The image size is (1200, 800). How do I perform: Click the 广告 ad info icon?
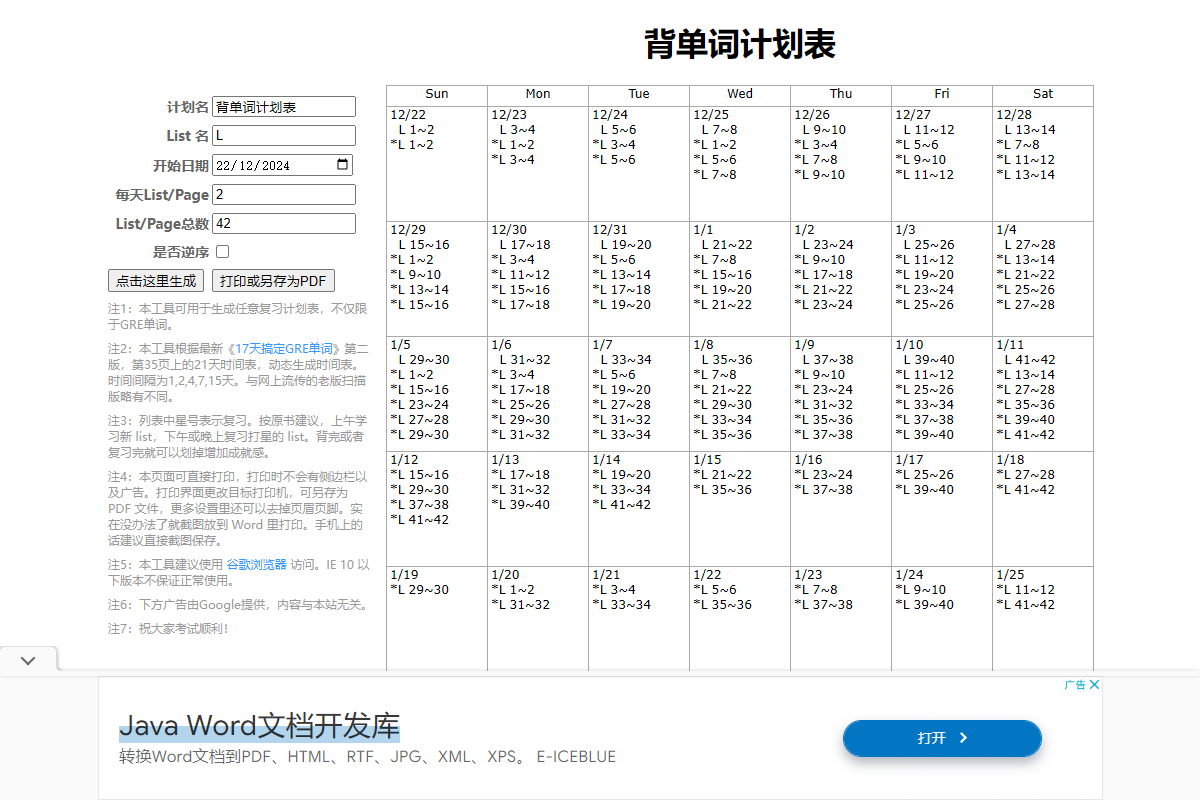coord(1075,684)
